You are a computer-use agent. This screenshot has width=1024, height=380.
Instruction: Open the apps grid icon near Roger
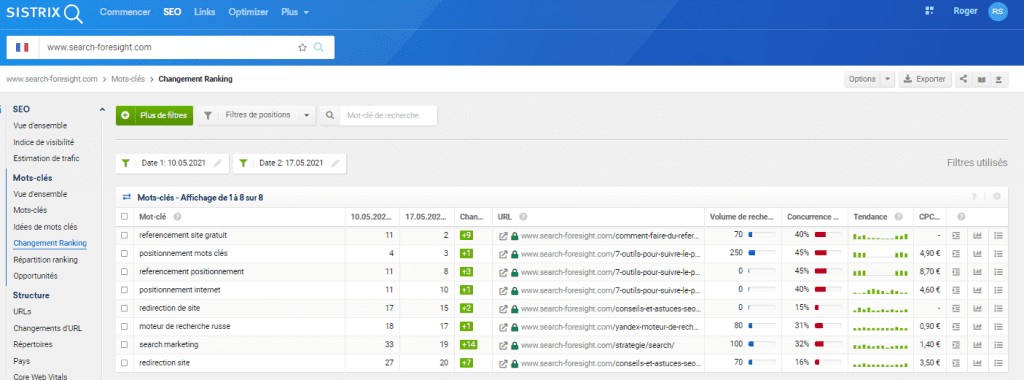930,11
